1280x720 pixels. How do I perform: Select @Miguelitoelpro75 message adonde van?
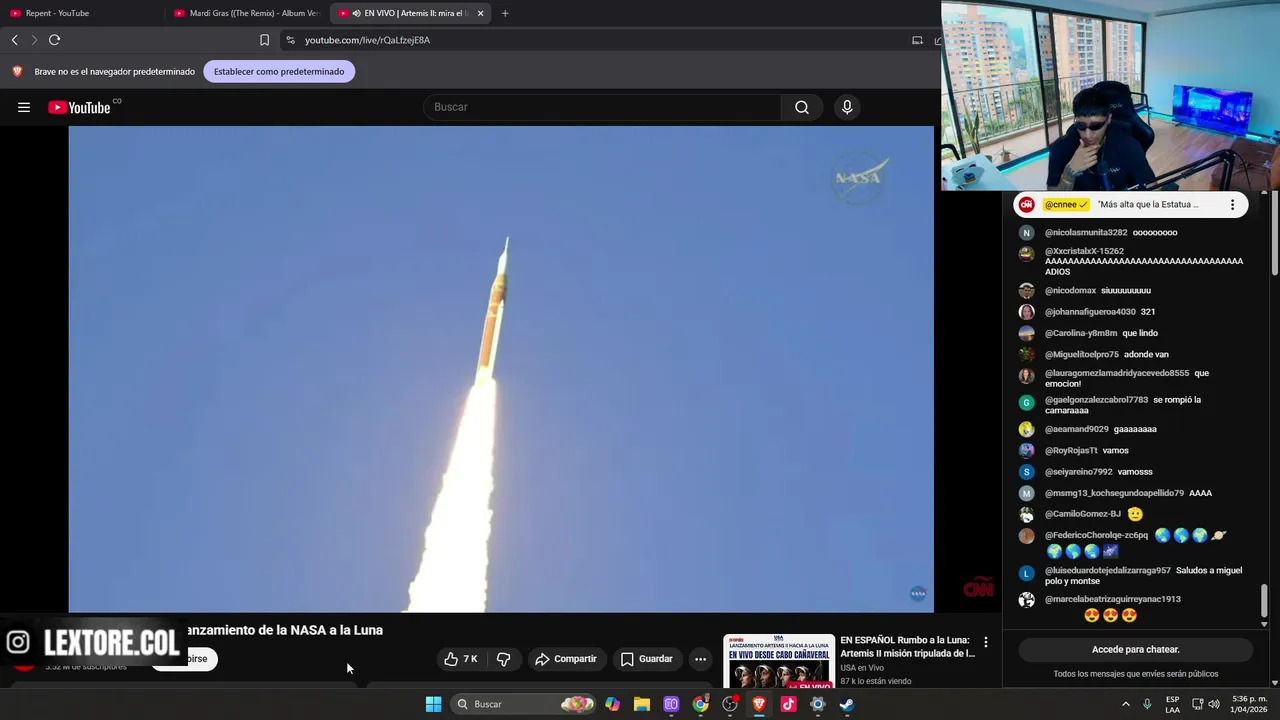click(1106, 354)
